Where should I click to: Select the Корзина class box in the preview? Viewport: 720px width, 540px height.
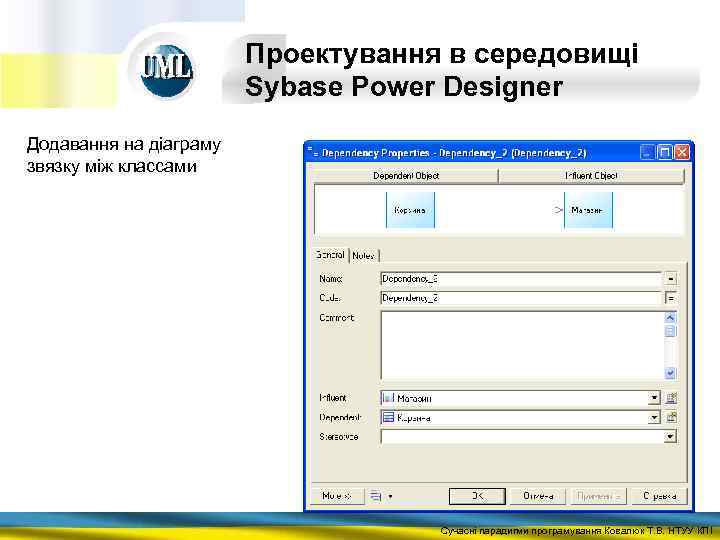pos(410,210)
